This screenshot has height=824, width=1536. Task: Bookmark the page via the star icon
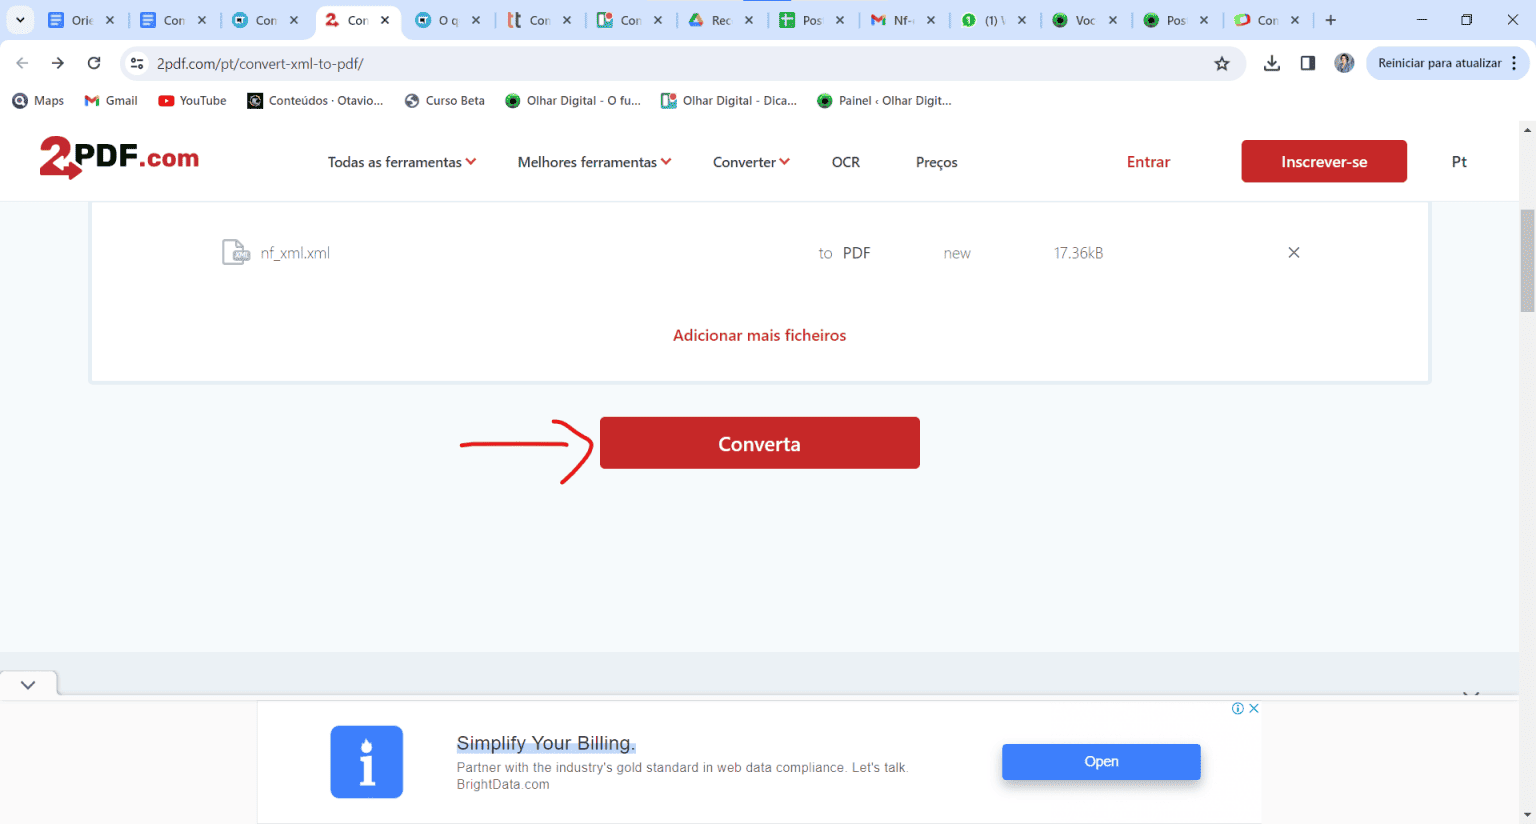click(1222, 63)
